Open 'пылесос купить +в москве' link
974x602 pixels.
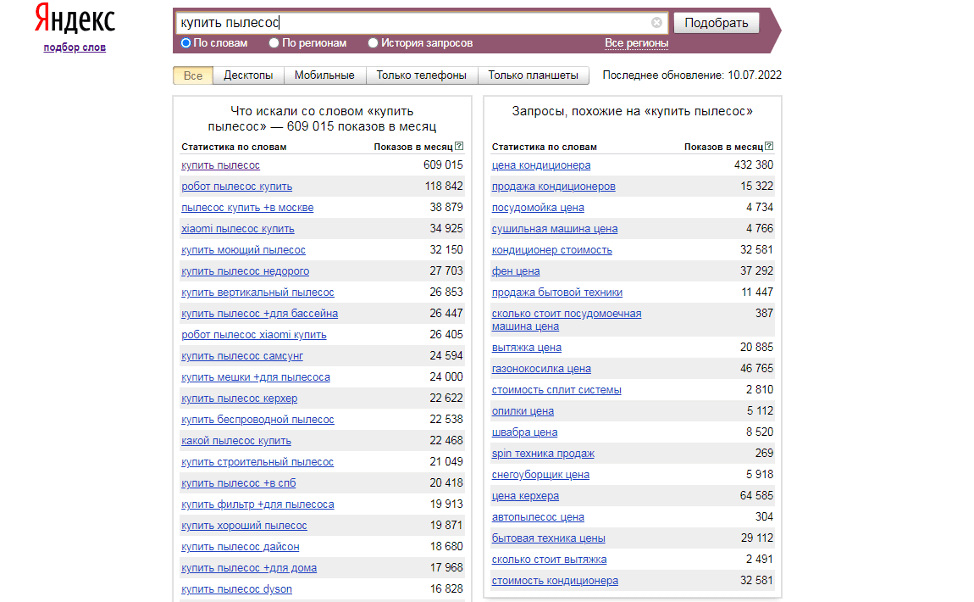247,208
